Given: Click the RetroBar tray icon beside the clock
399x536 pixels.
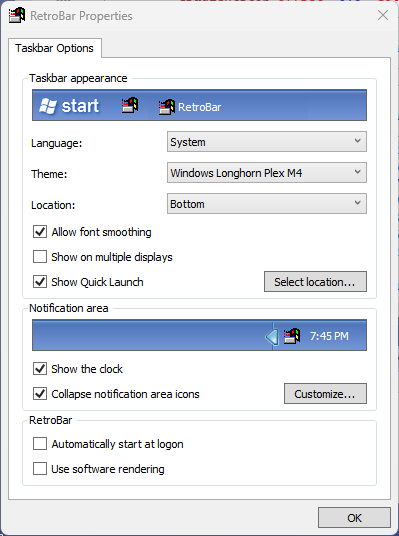Looking at the screenshot, I should coord(292,336).
